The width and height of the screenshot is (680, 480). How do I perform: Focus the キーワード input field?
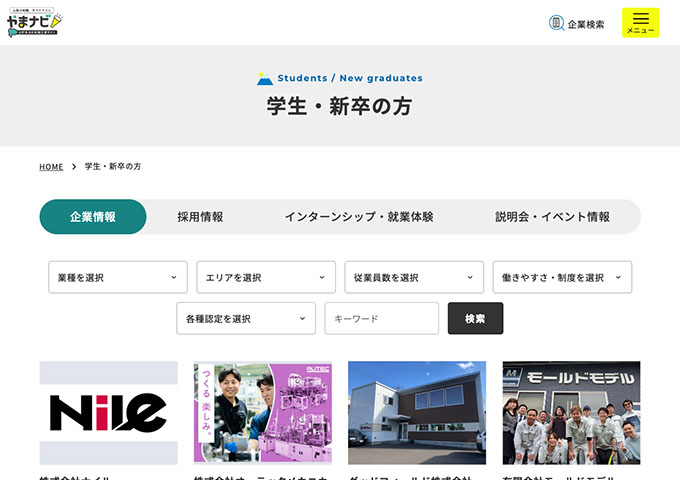382,318
